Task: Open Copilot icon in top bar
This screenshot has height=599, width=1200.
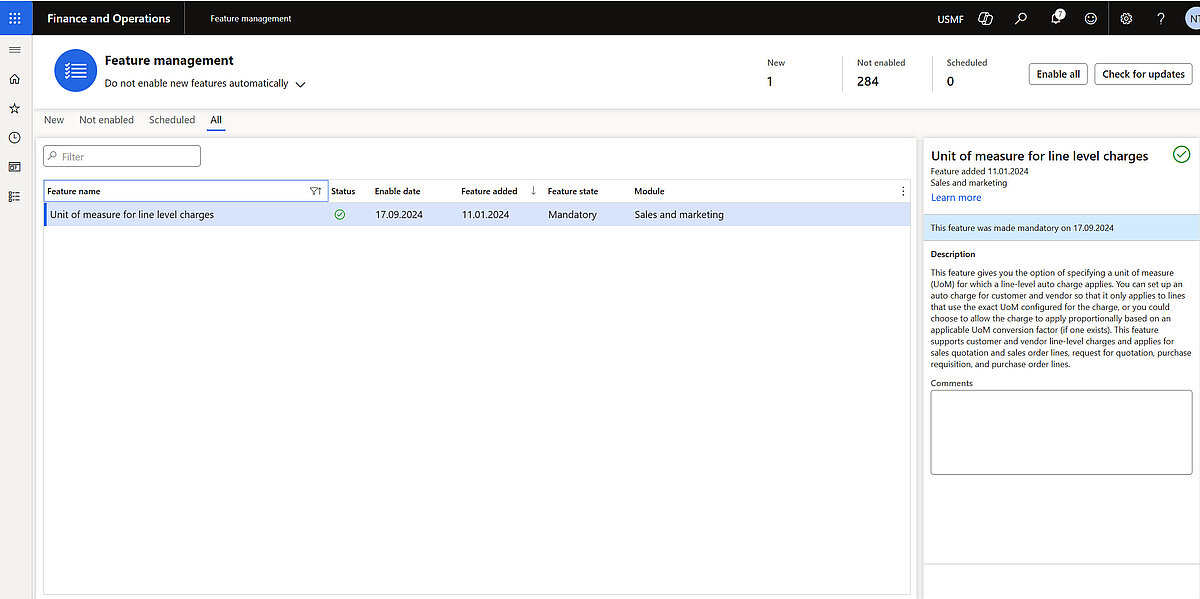Action: 986,18
